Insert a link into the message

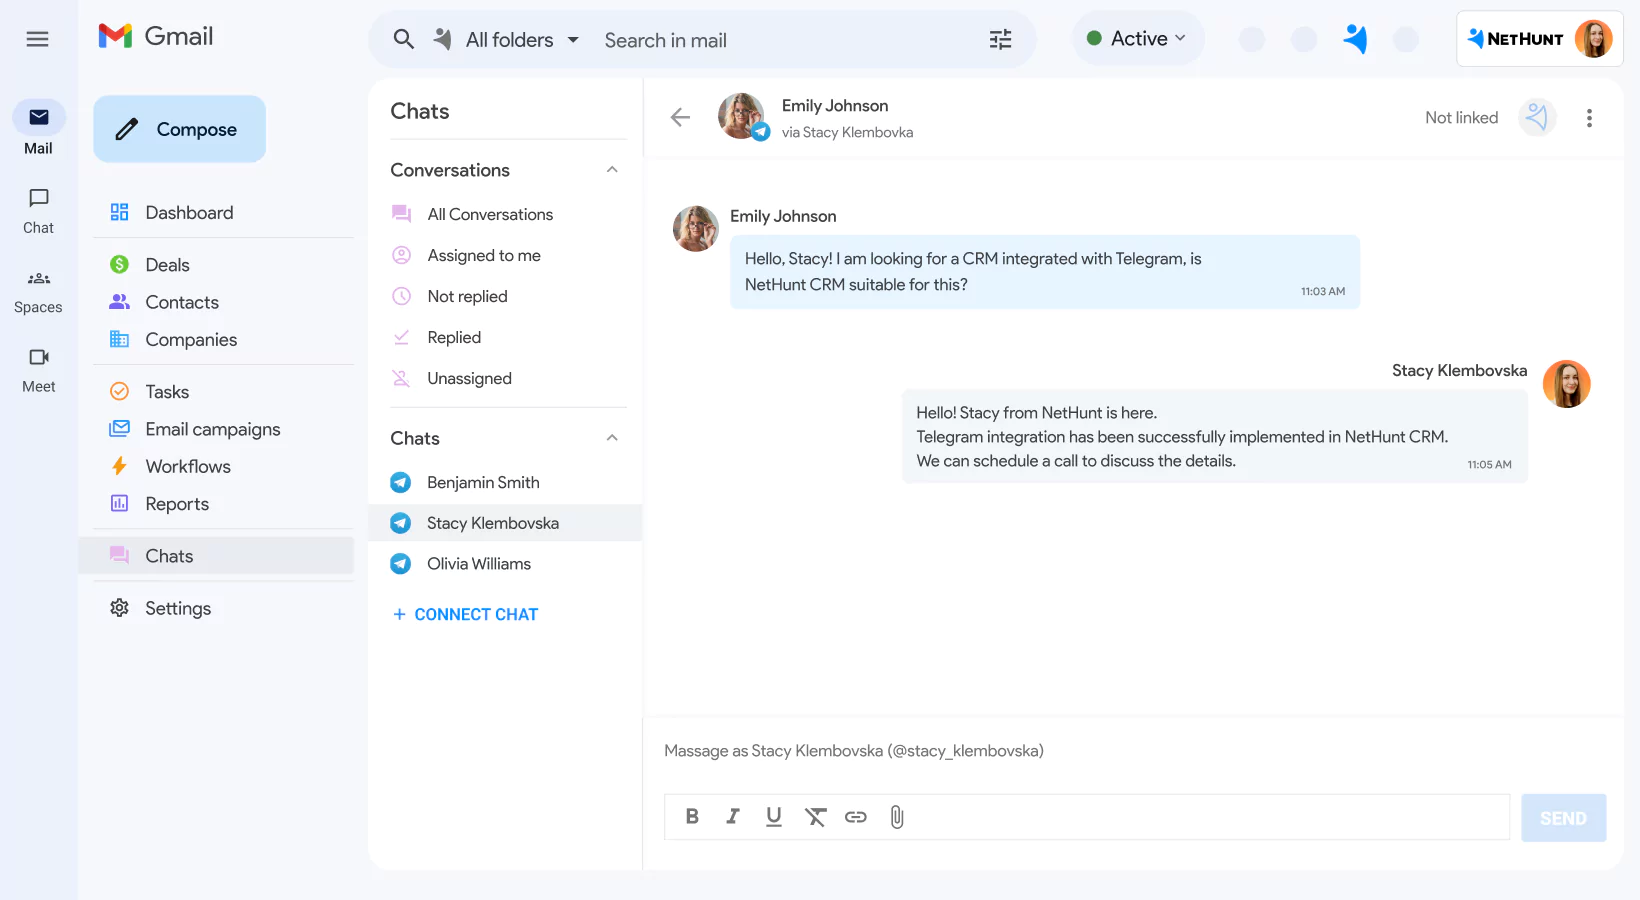pos(856,817)
